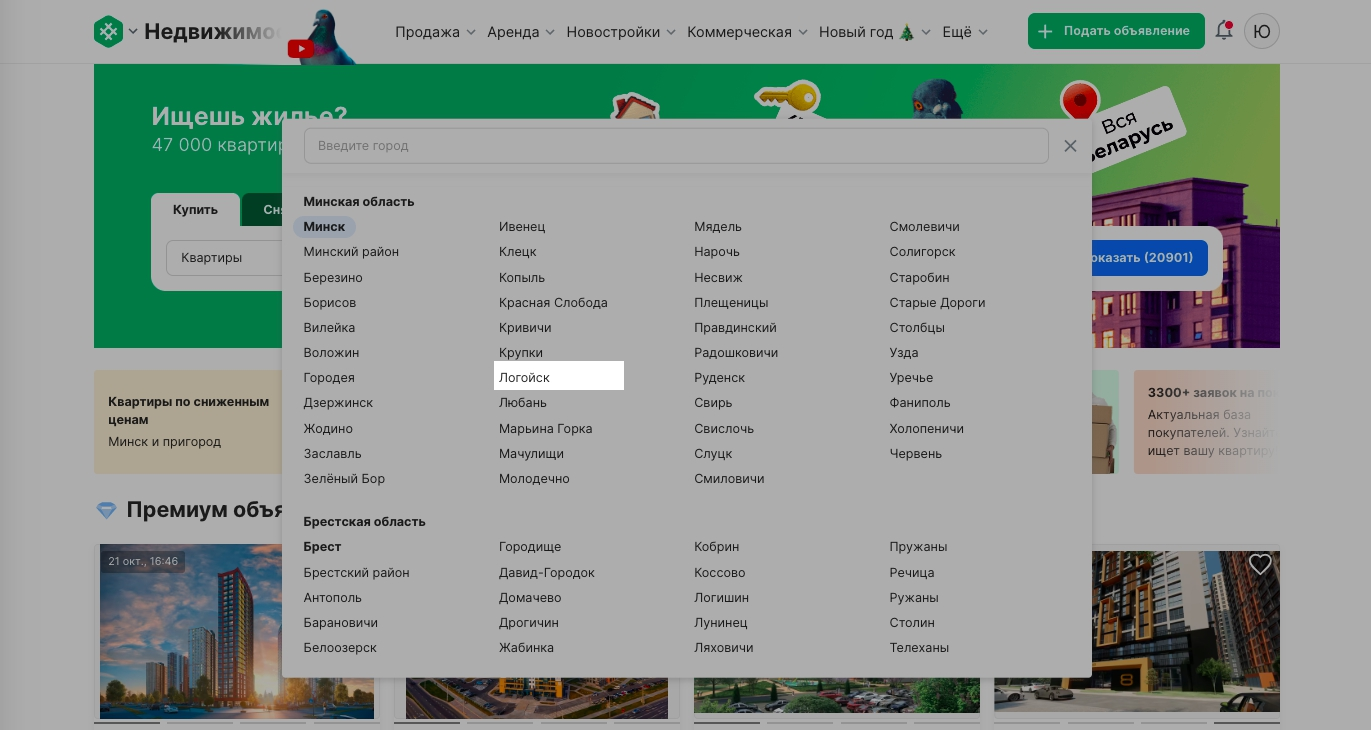Select Столбцы city
1371x730 pixels.
click(917, 328)
